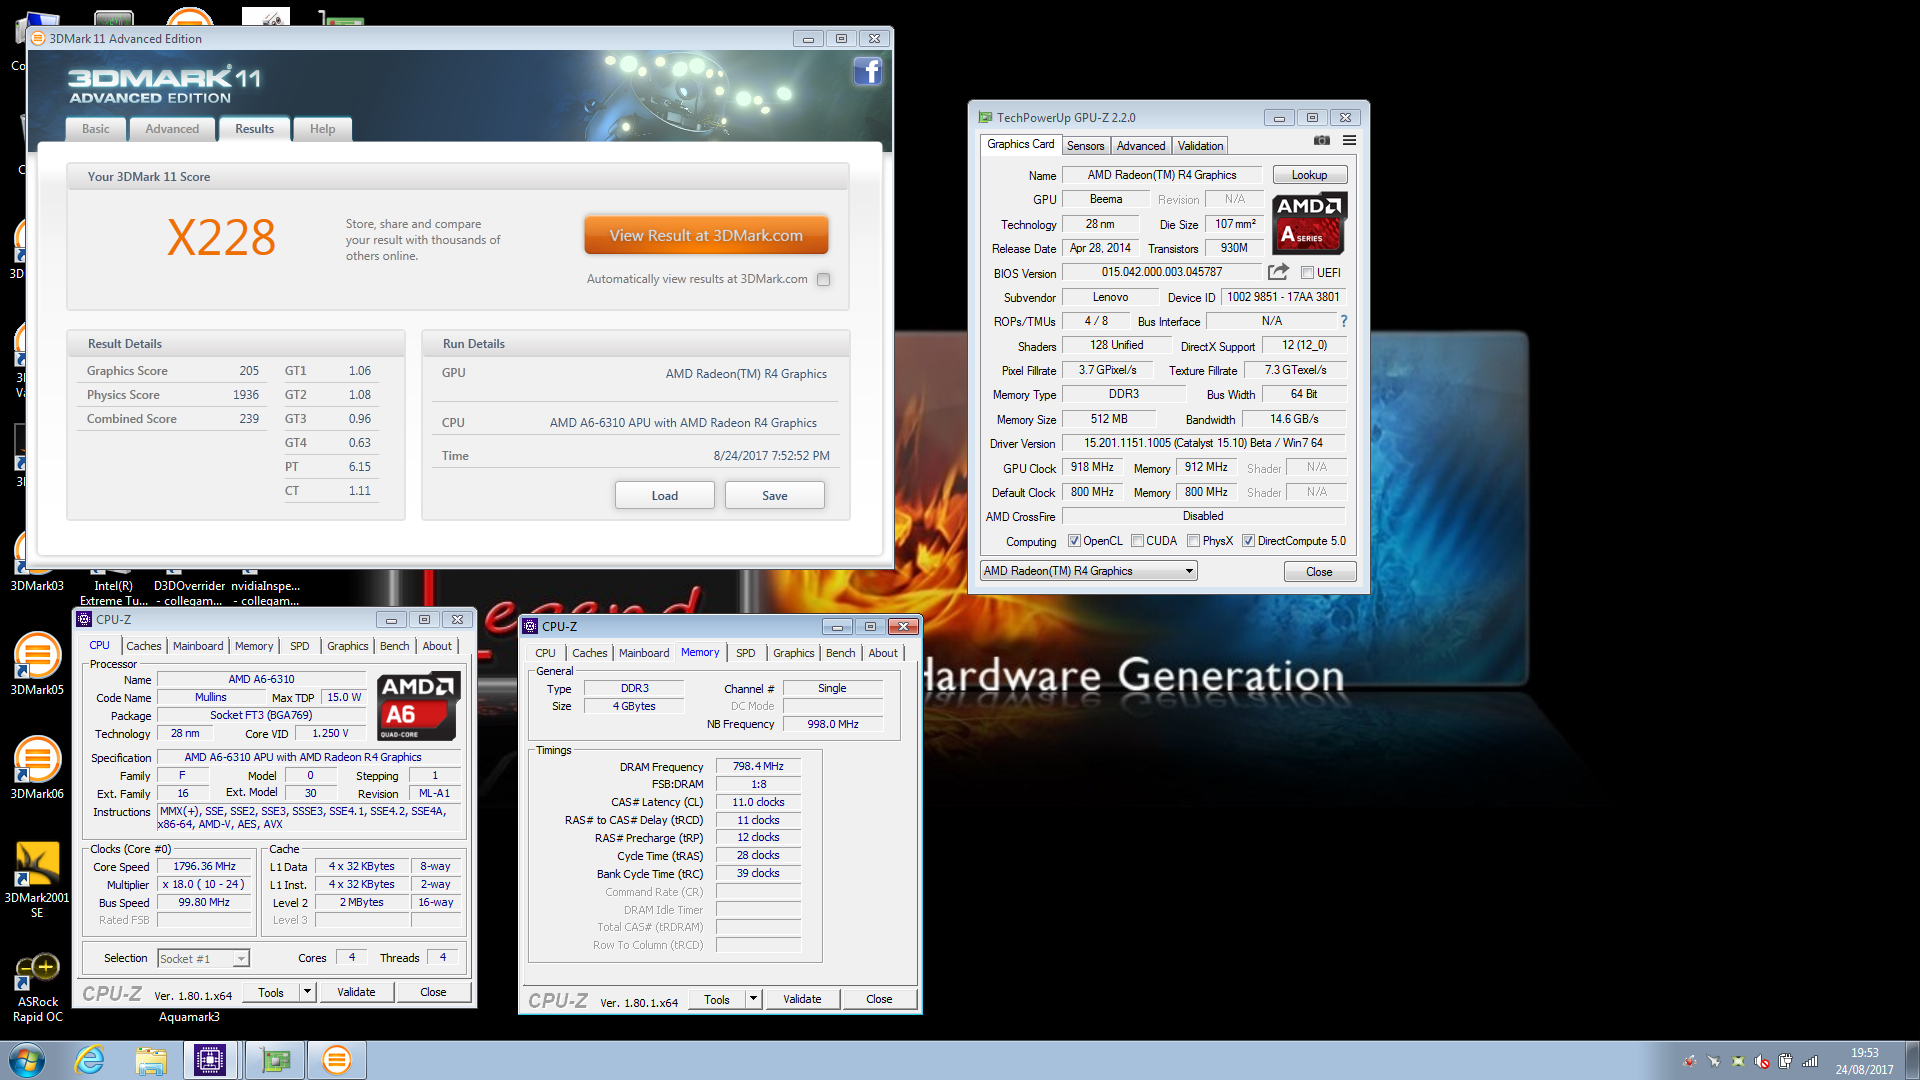The width and height of the screenshot is (1920, 1080).
Task: Toggle the CUDA checkbox
Action: pyautogui.click(x=1137, y=541)
